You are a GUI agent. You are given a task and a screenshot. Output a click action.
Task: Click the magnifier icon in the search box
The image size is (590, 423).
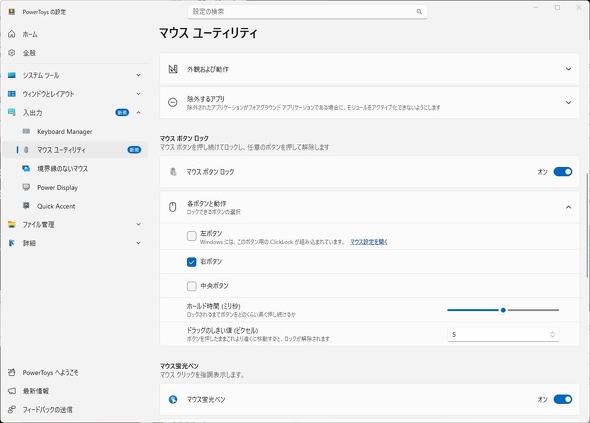point(419,12)
